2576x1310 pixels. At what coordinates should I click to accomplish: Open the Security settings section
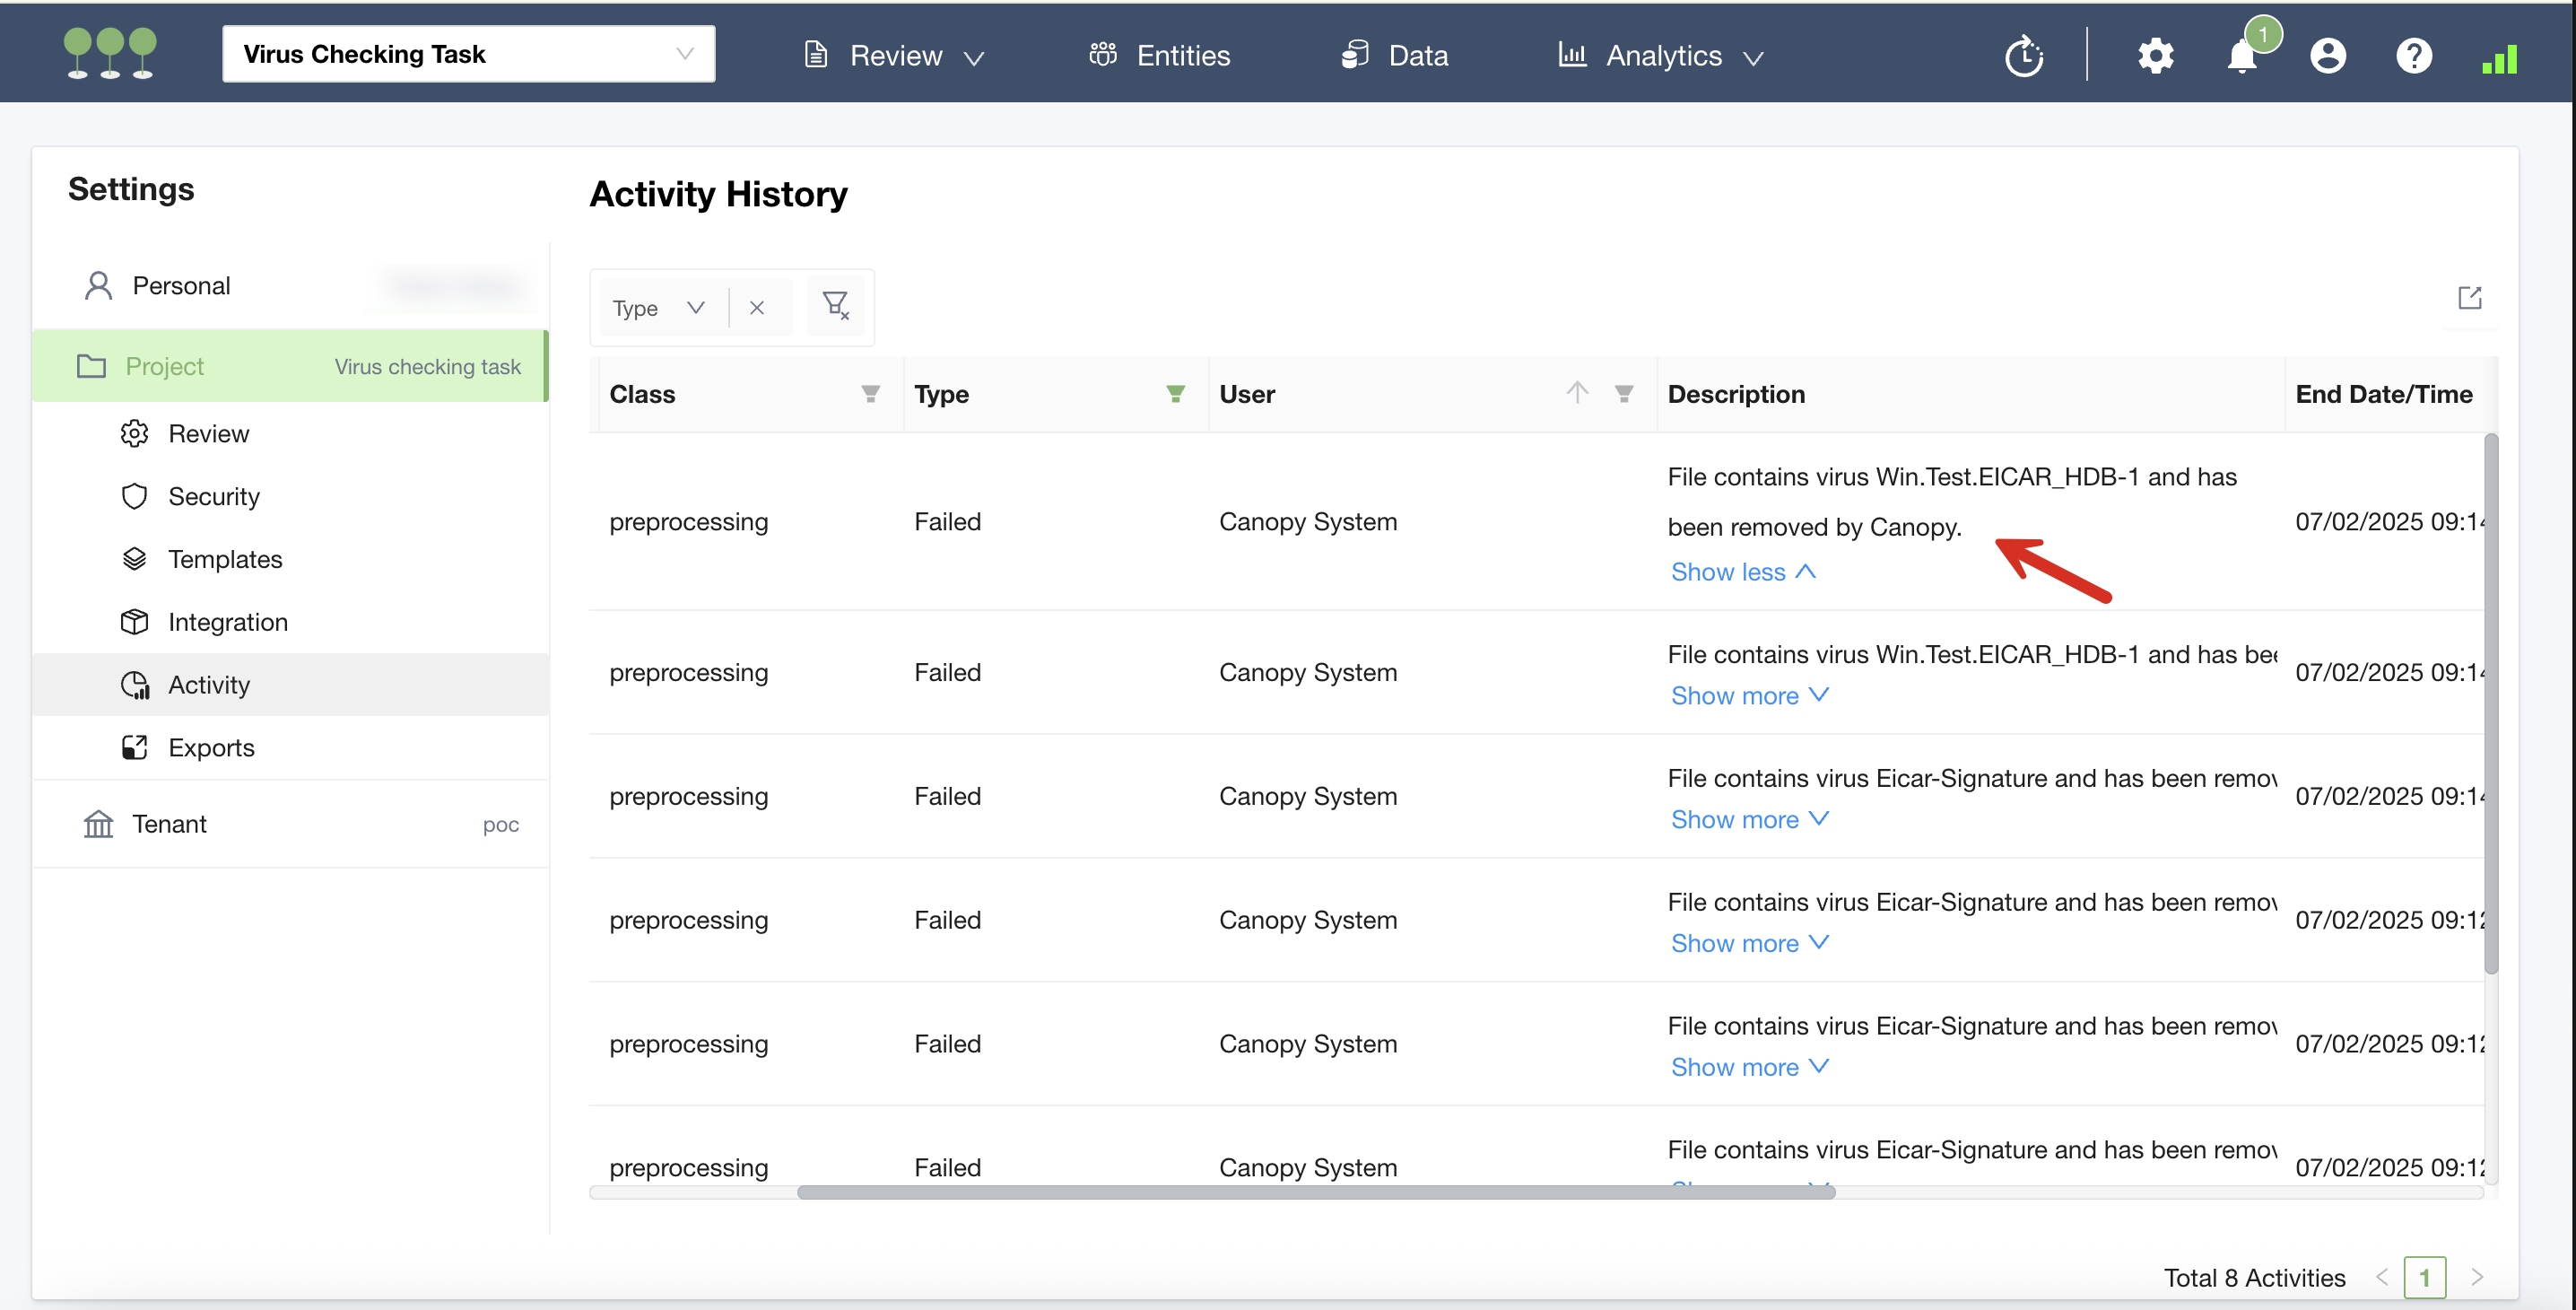213,497
